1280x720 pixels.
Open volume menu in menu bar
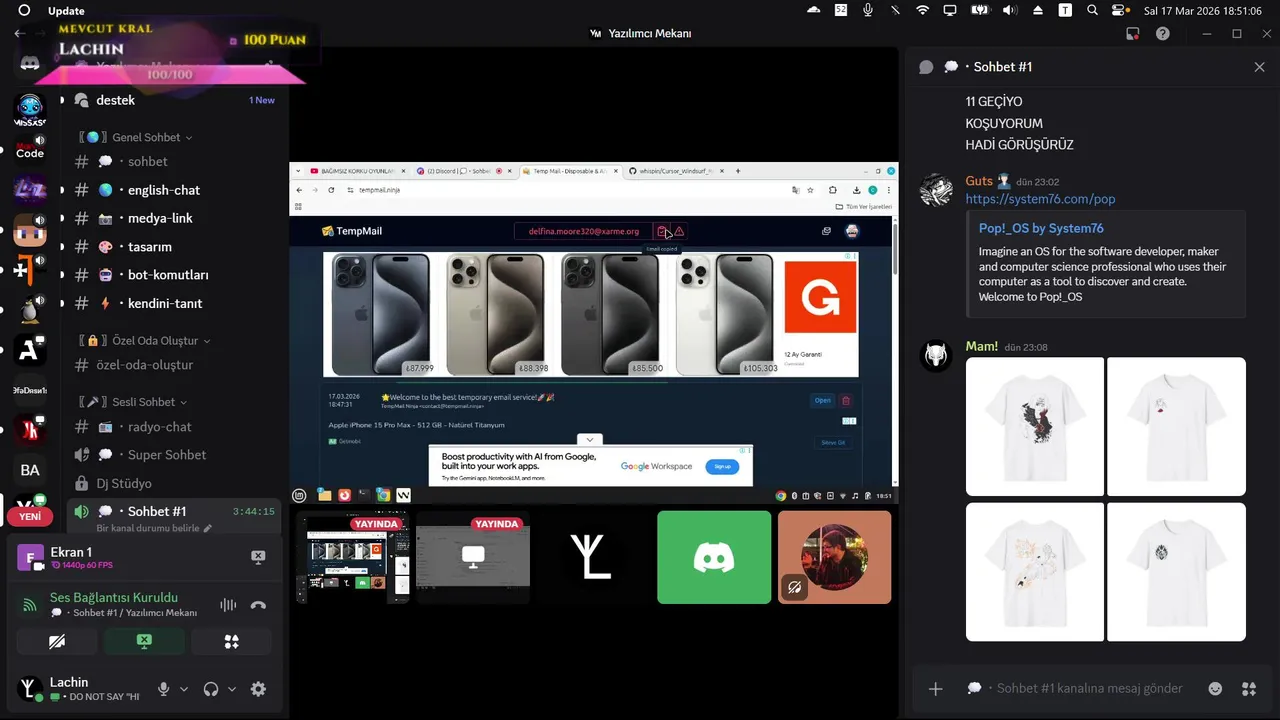(x=1010, y=10)
